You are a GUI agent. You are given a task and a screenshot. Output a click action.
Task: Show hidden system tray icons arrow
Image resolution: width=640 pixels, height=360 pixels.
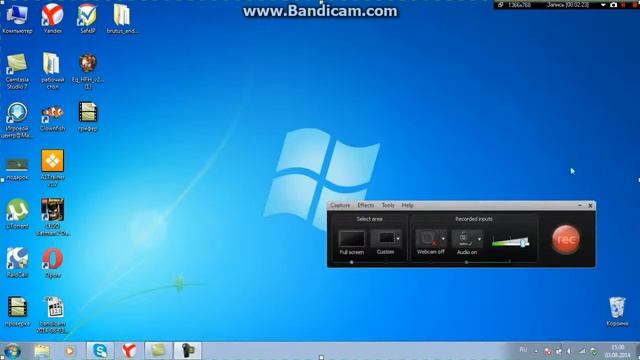(x=536, y=351)
